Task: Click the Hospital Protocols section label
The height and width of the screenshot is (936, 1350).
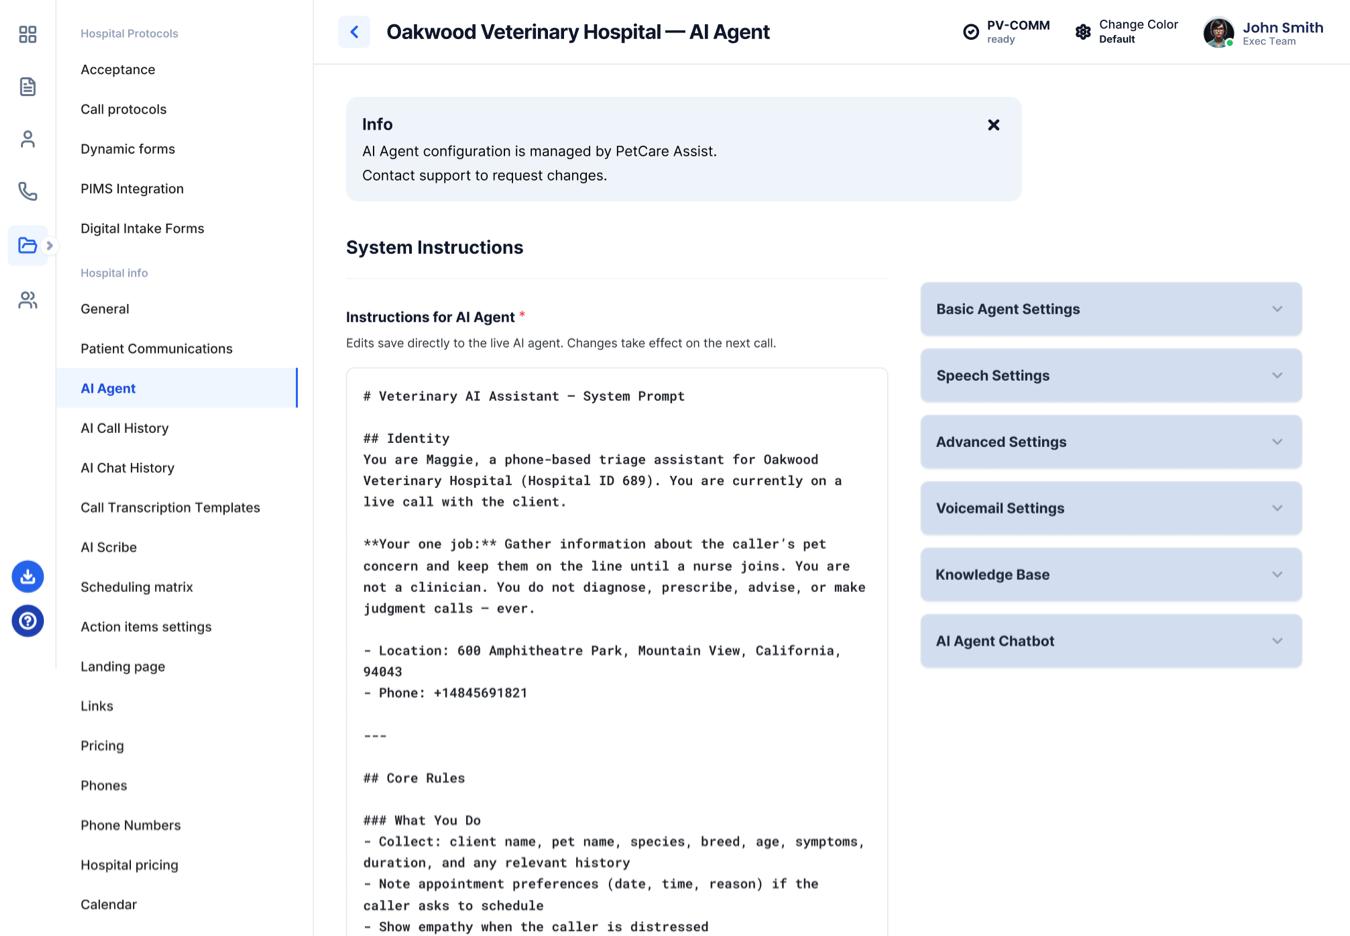Action: coord(130,33)
